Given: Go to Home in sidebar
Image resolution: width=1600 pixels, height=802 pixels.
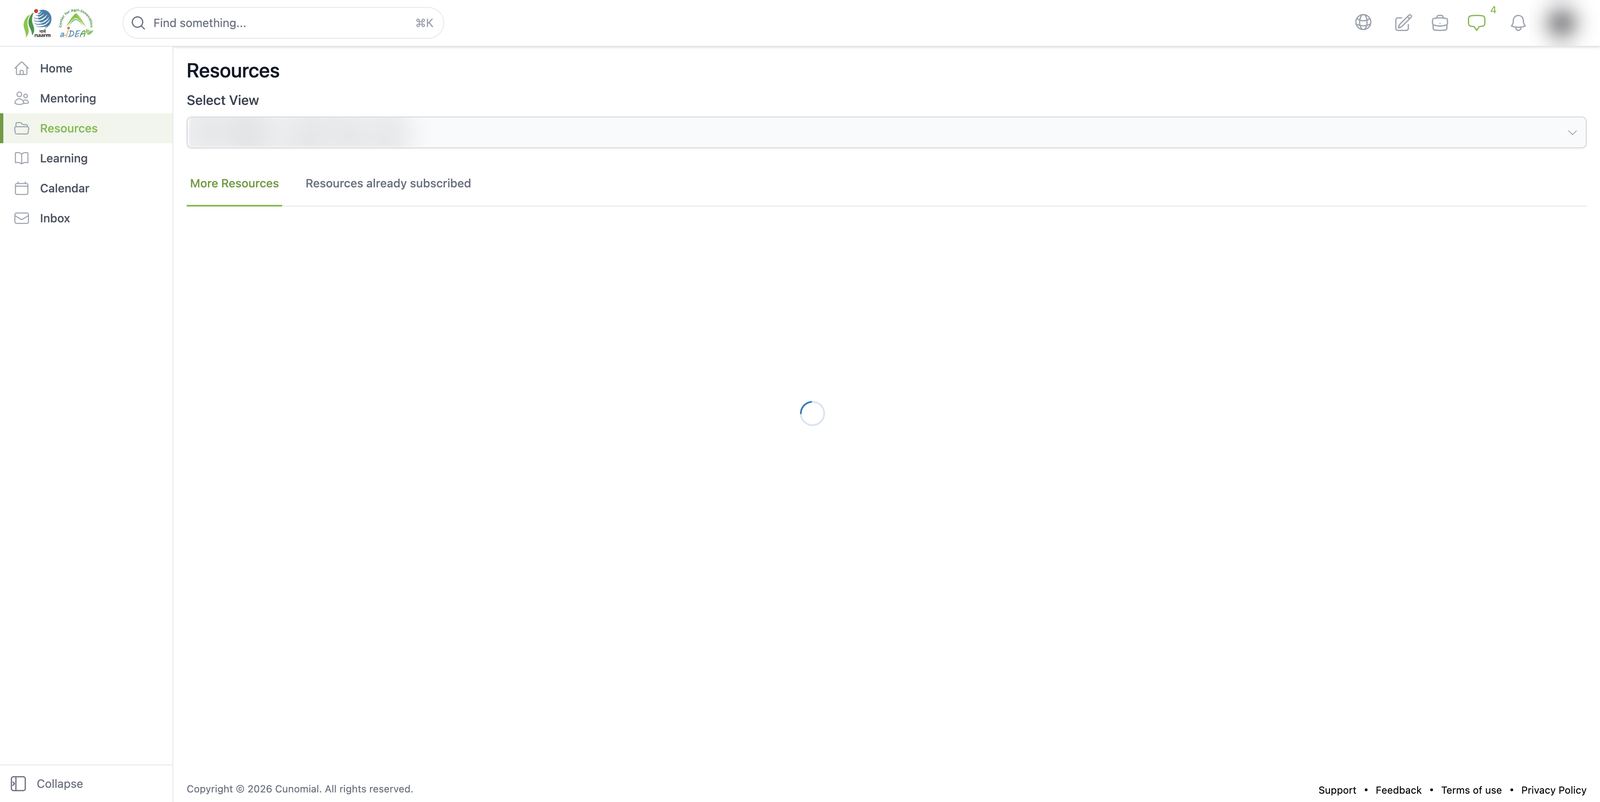Looking at the screenshot, I should pos(56,69).
